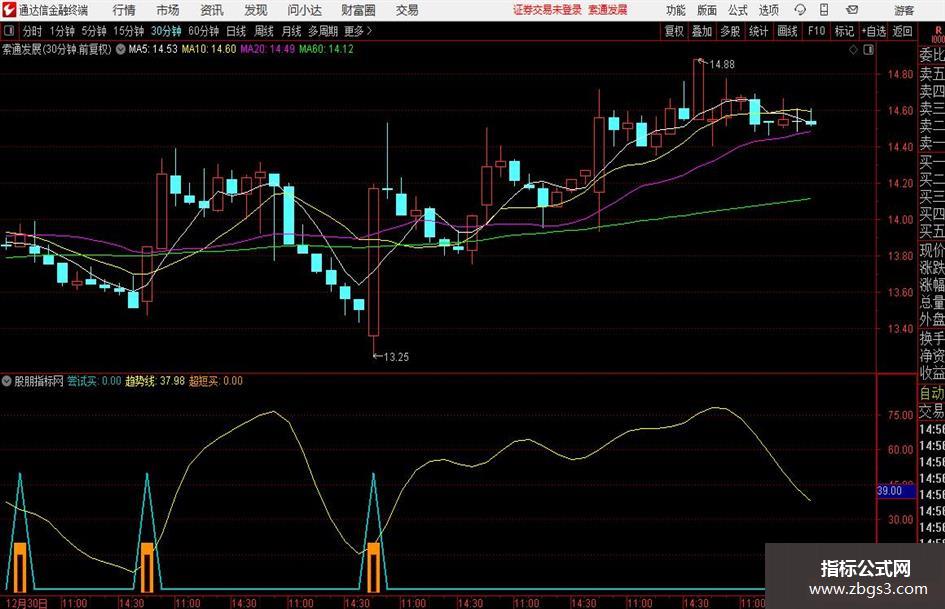This screenshot has width=945, height=609.
Task: Open the mobile phone icon
Action: point(824,10)
